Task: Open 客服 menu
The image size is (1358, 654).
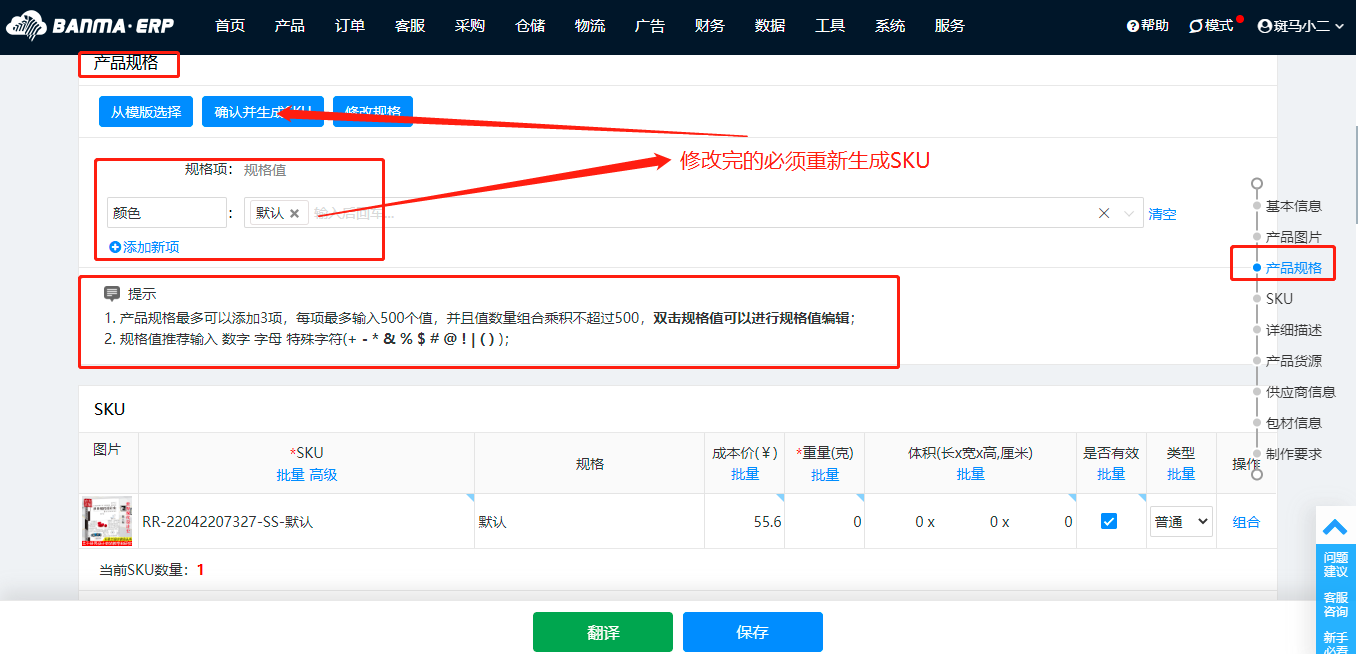Action: (x=410, y=26)
